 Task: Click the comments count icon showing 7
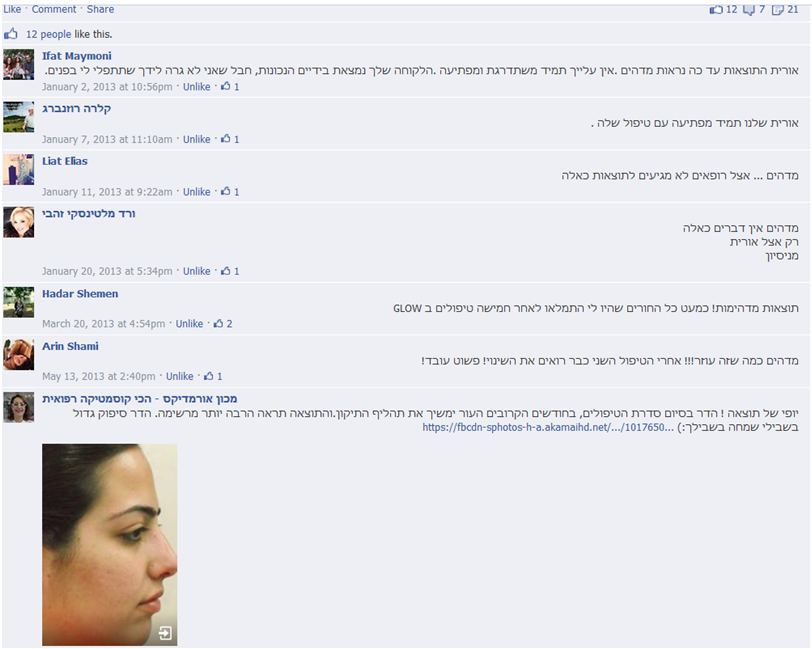[749, 10]
